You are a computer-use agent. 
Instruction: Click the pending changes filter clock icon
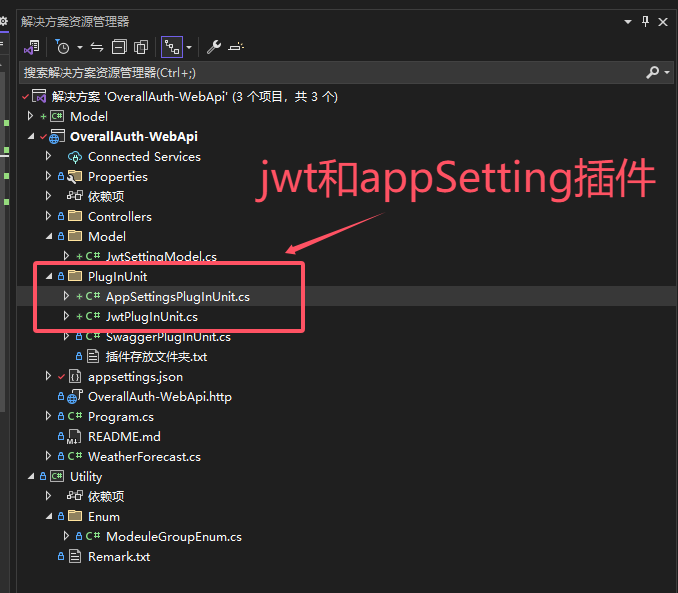click(63, 47)
